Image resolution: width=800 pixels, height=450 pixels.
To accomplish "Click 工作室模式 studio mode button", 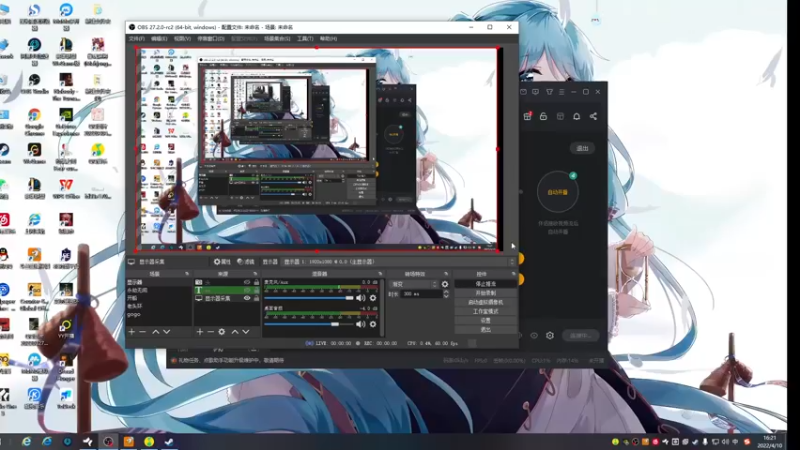I will (485, 311).
